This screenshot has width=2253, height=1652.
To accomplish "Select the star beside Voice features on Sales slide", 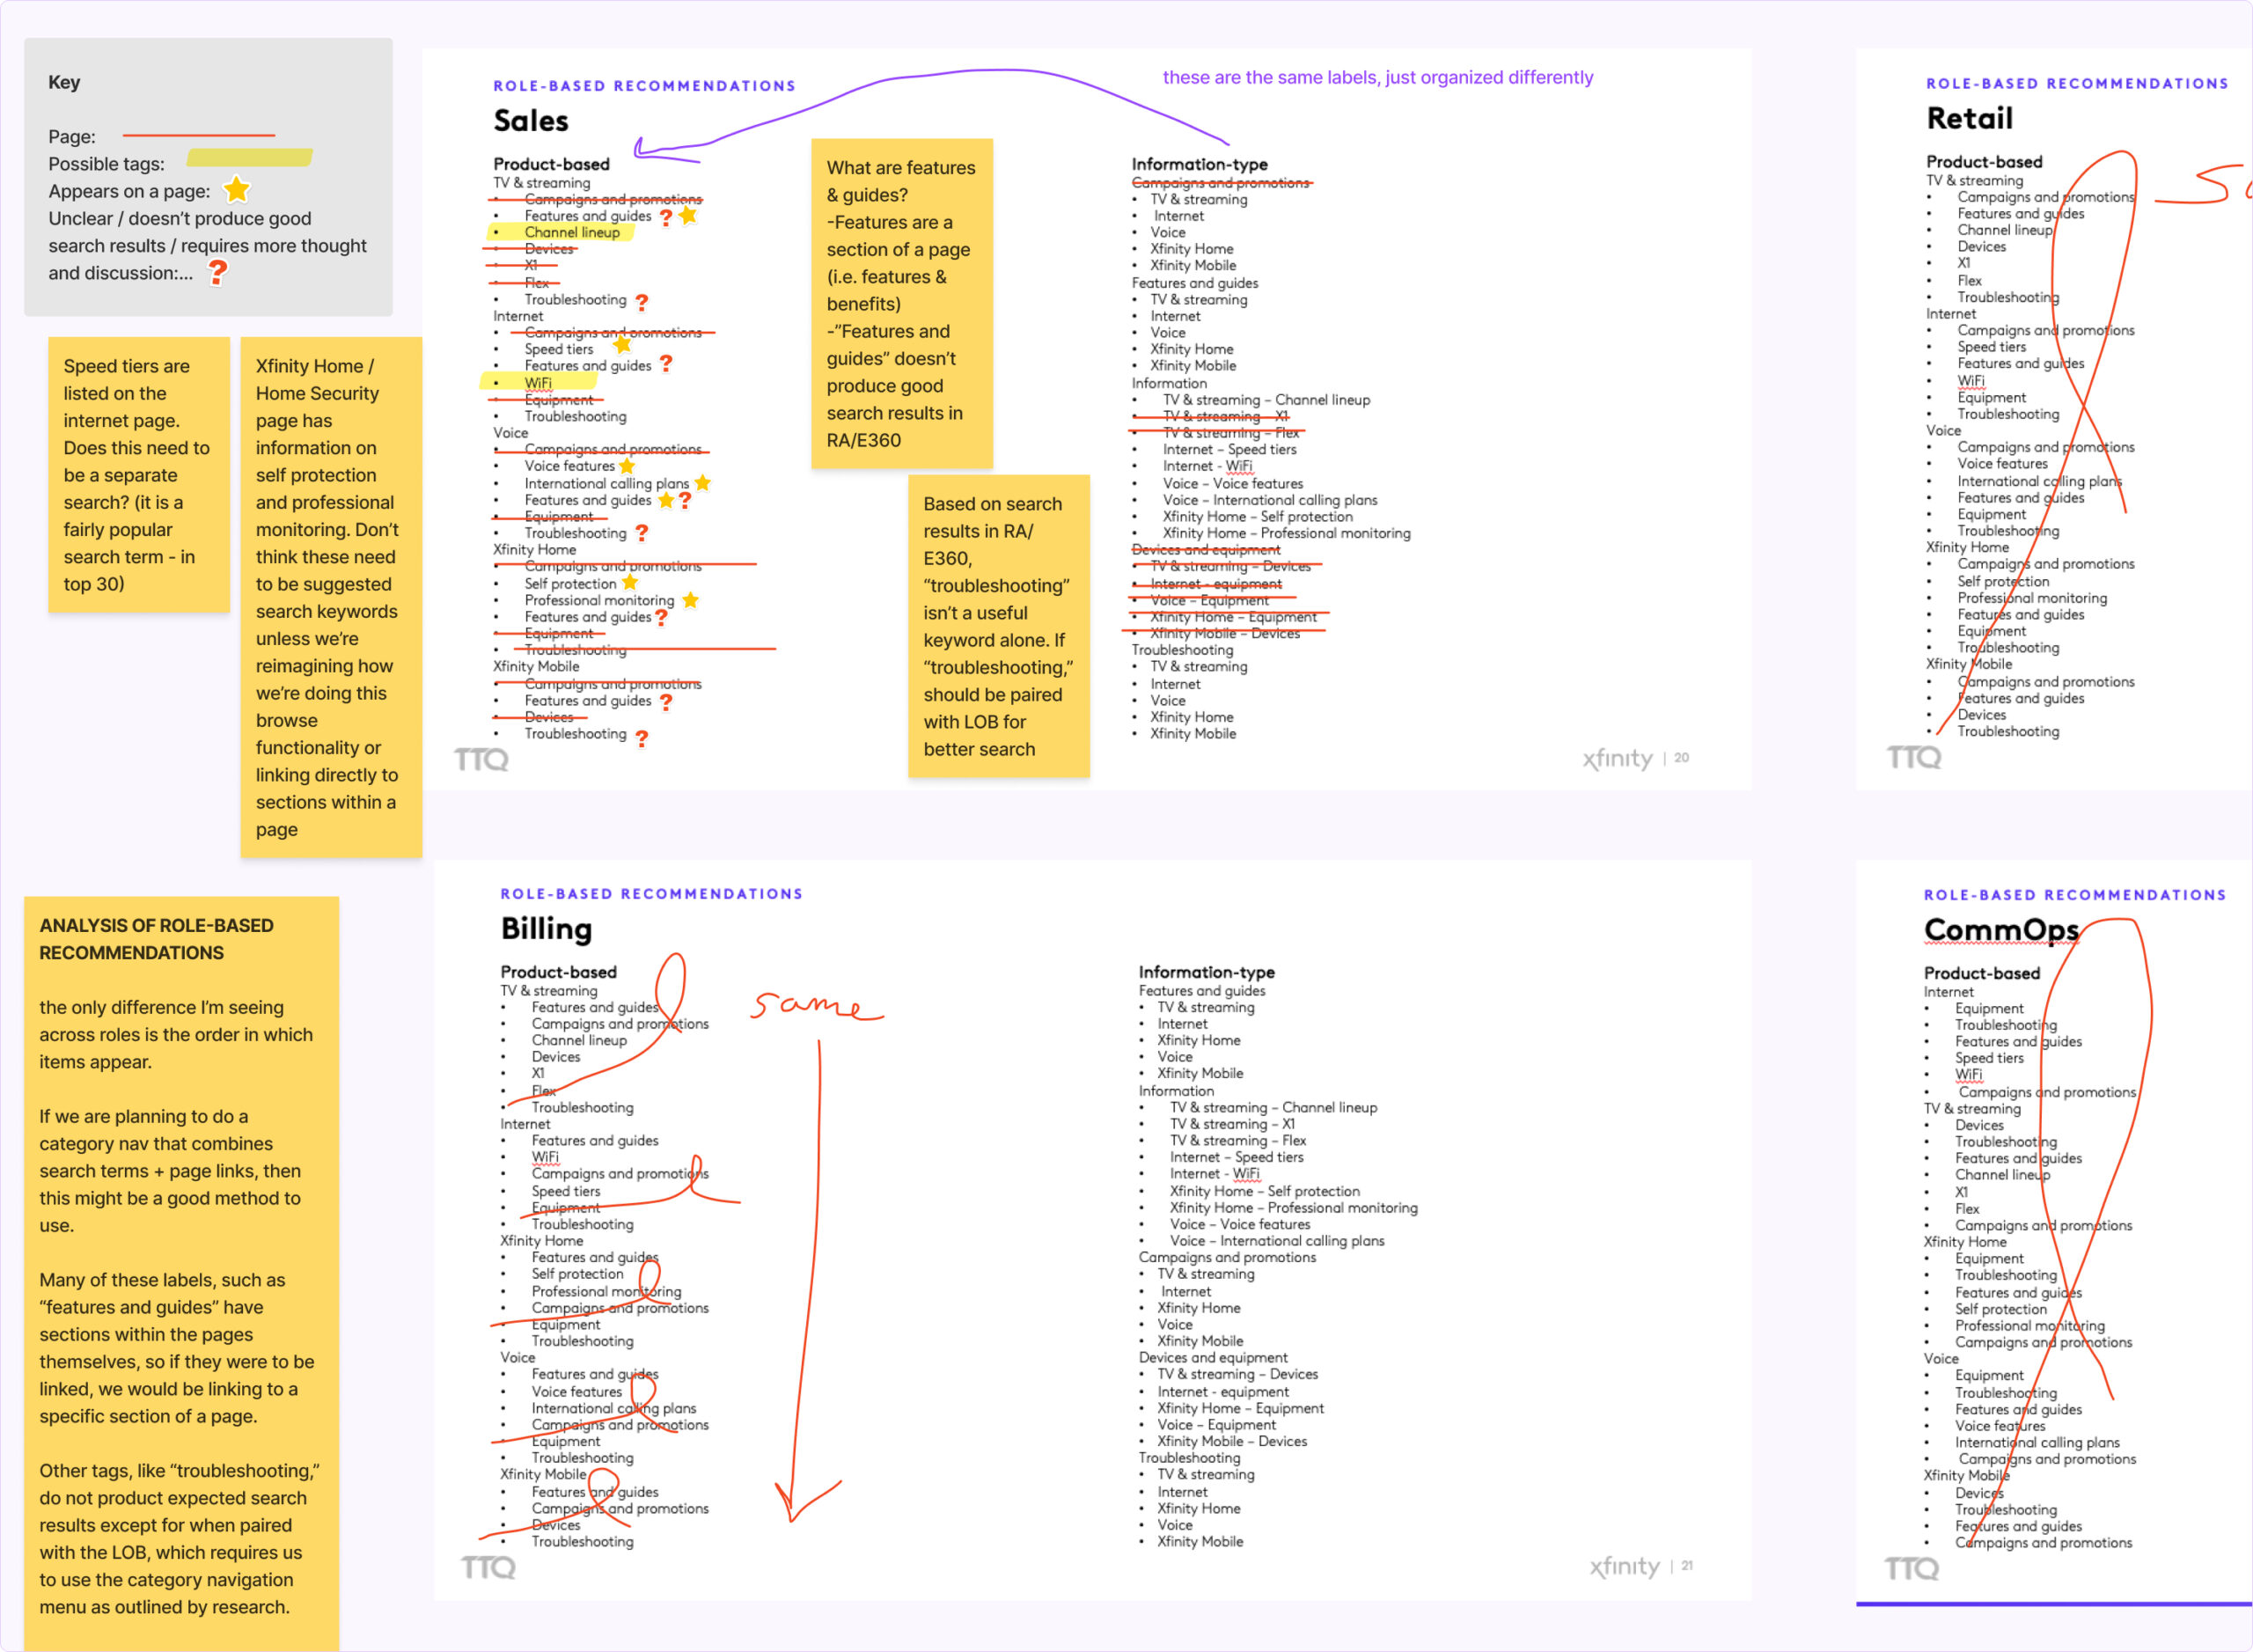I will 627,466.
